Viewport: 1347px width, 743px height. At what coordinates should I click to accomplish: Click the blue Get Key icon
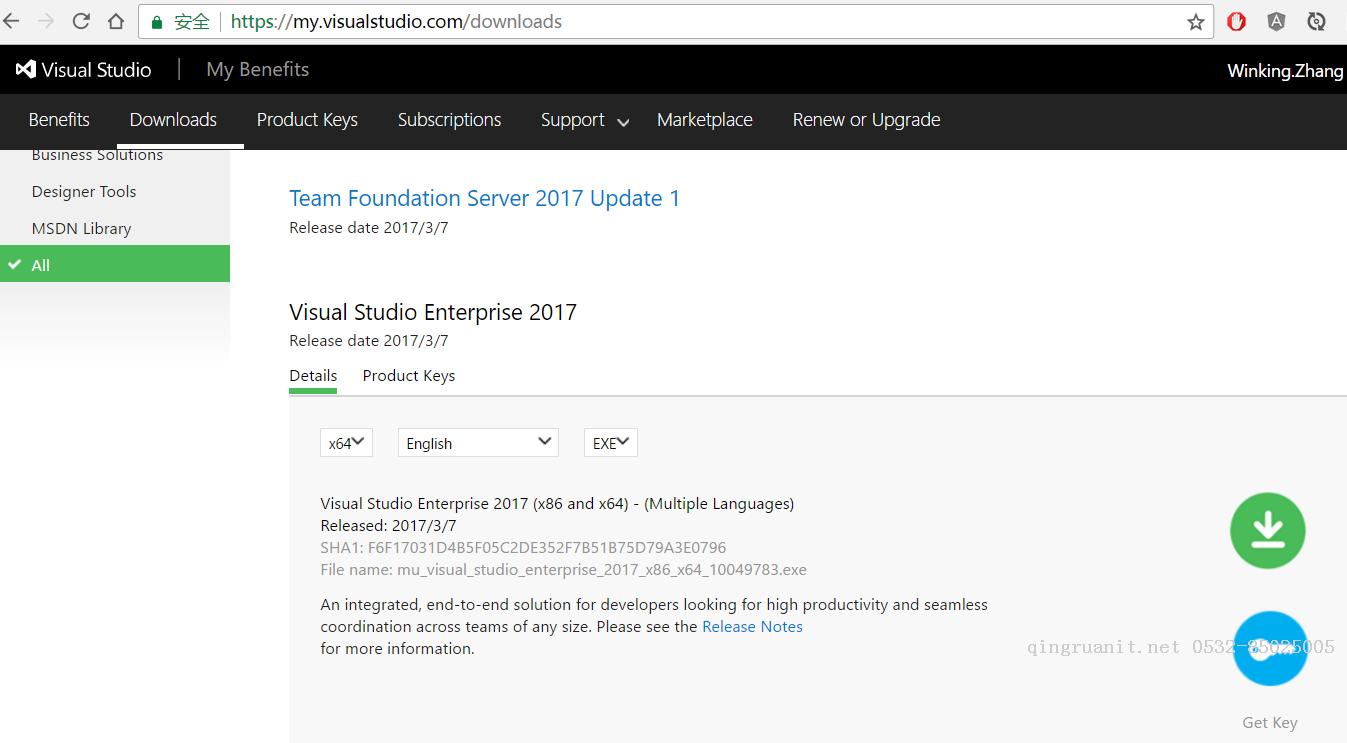click(1270, 648)
